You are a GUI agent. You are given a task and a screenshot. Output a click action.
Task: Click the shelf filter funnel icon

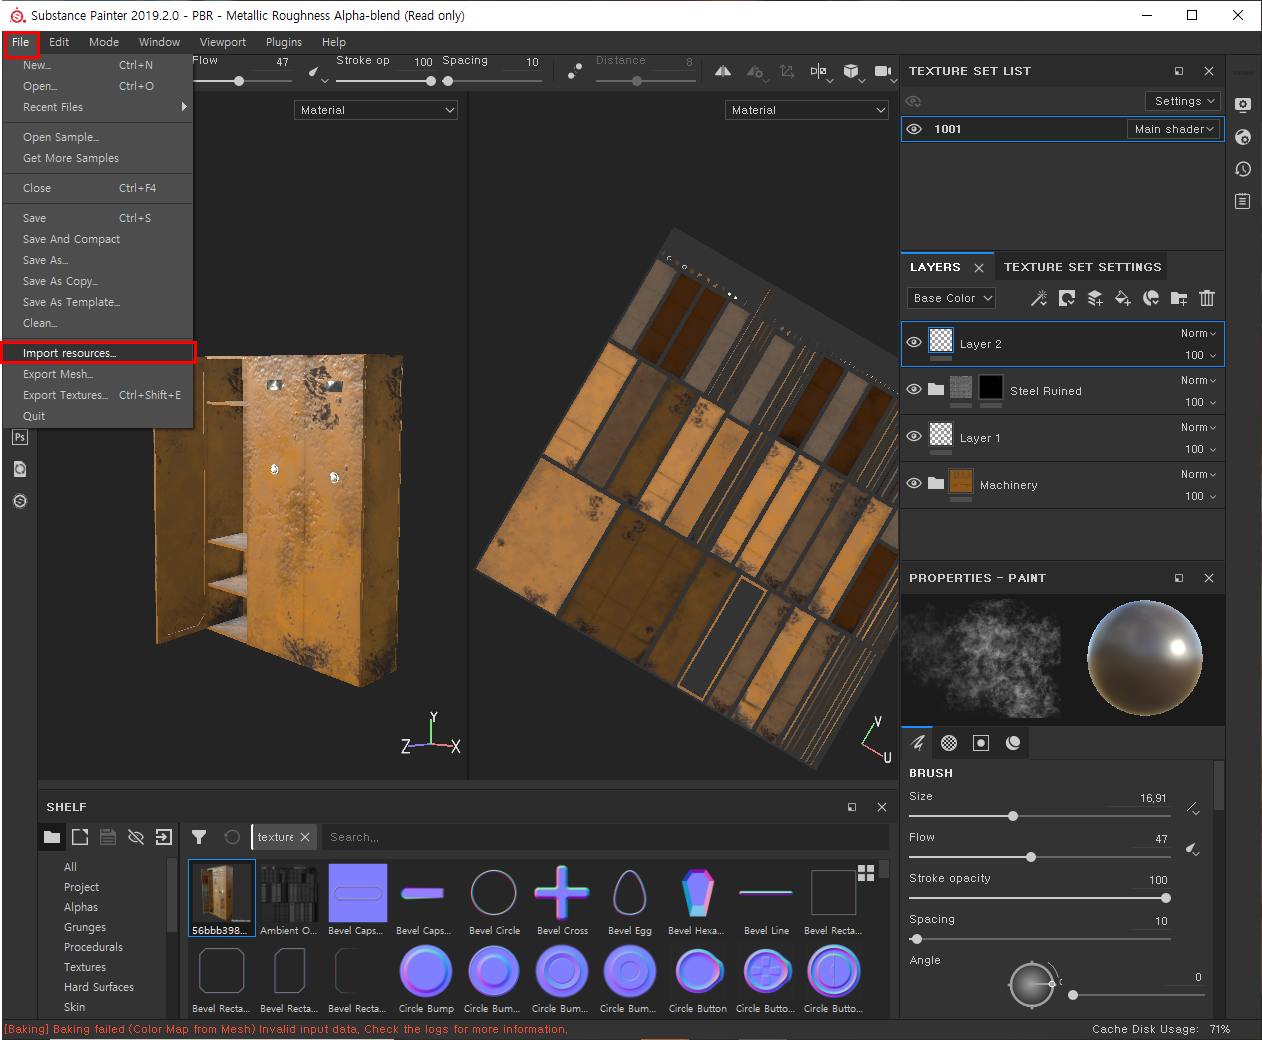point(199,837)
